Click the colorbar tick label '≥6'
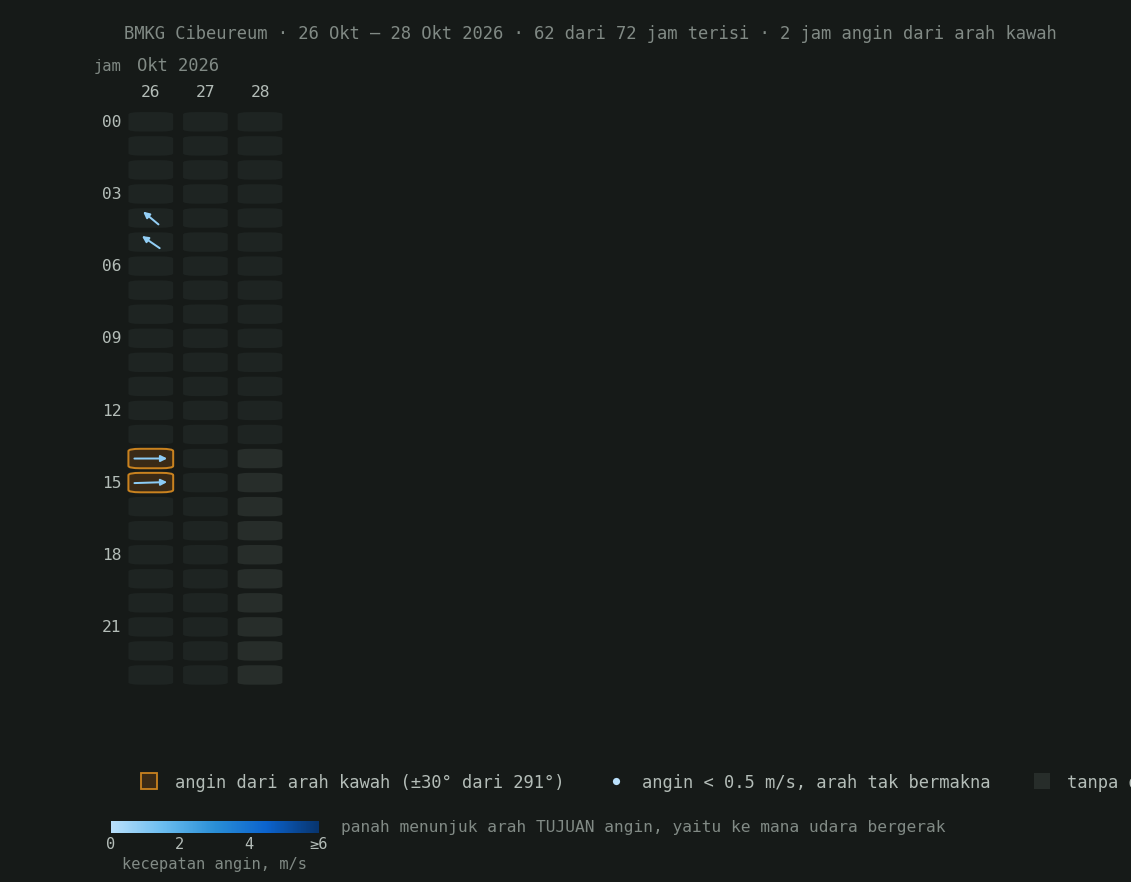 coord(318,844)
